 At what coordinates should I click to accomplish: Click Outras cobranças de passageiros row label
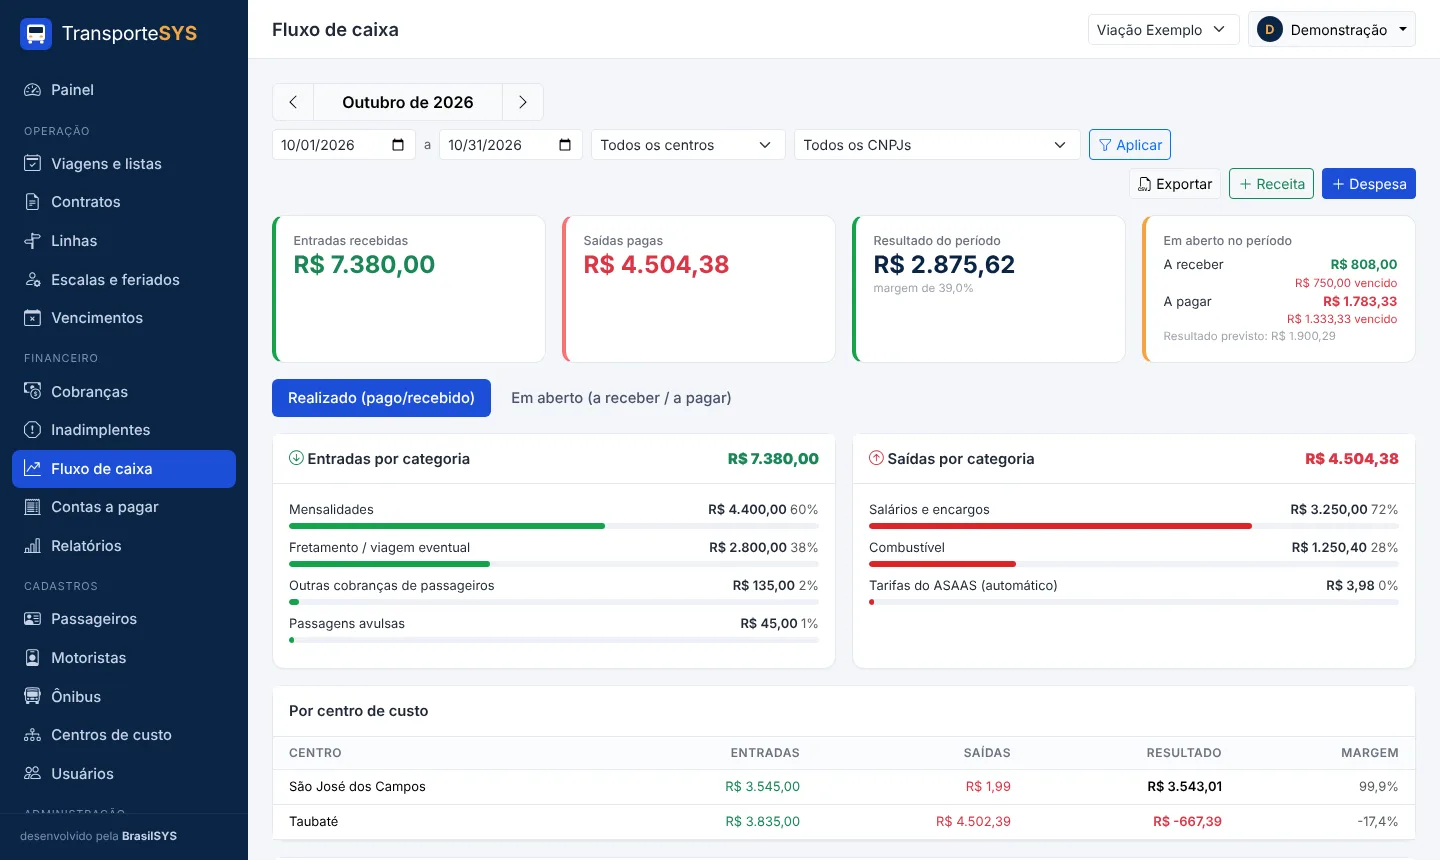[x=391, y=585]
